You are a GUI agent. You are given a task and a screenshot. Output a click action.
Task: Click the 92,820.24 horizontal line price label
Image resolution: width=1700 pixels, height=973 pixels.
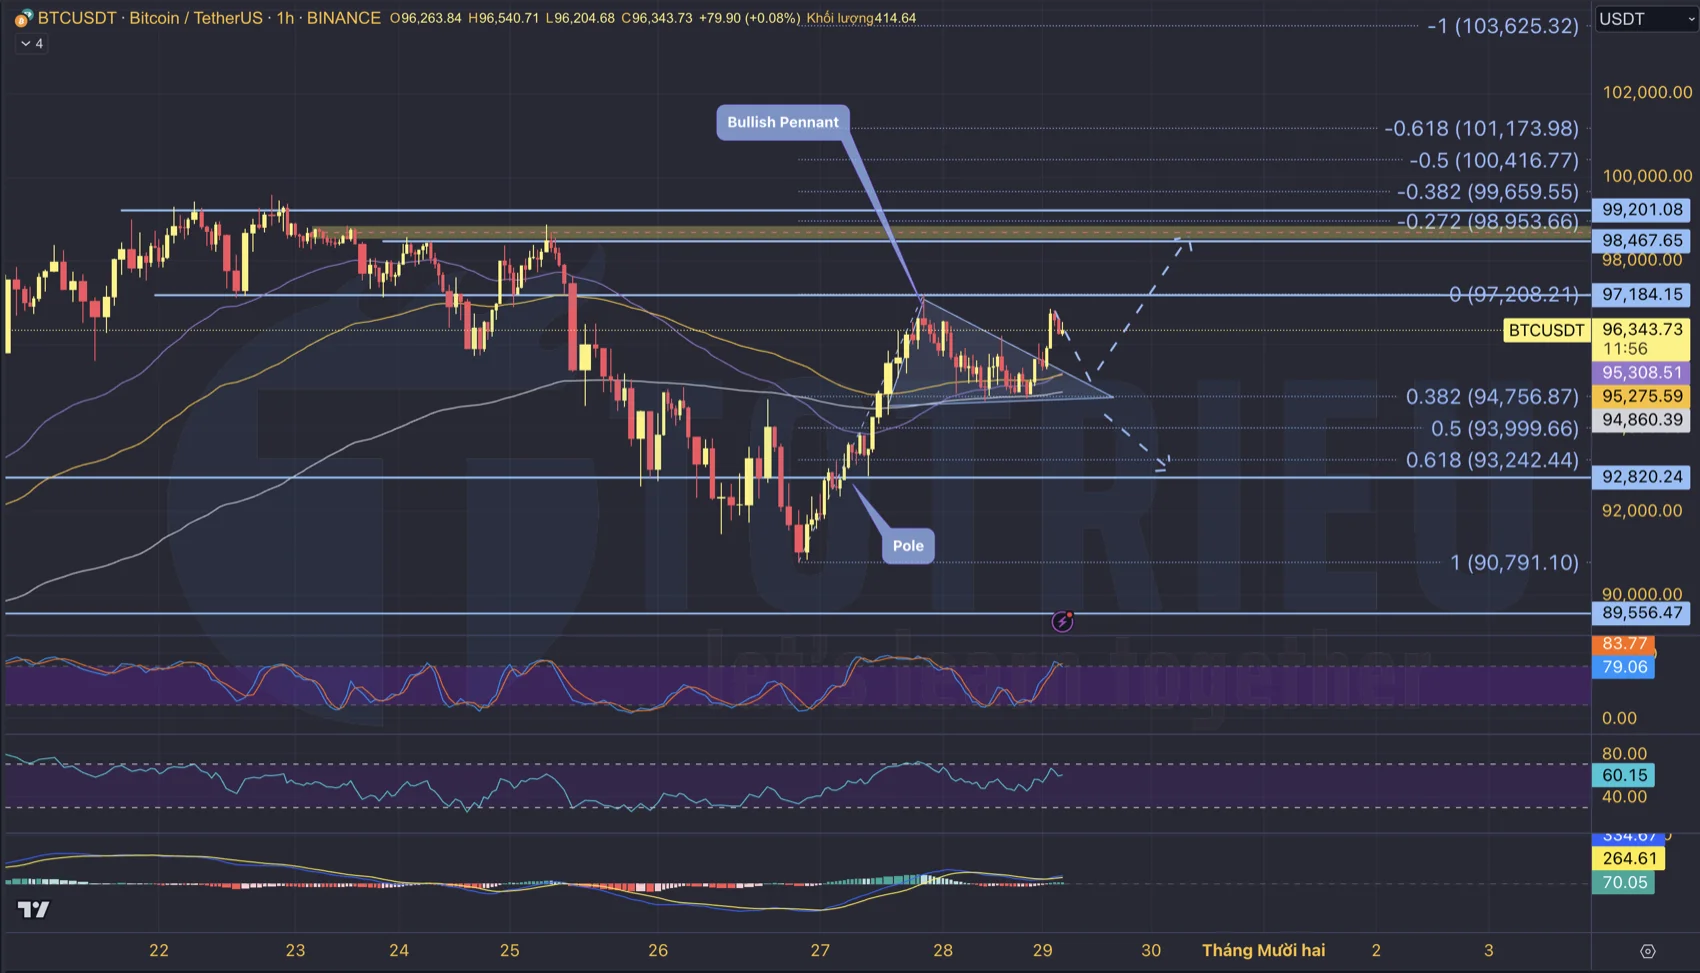pos(1642,477)
